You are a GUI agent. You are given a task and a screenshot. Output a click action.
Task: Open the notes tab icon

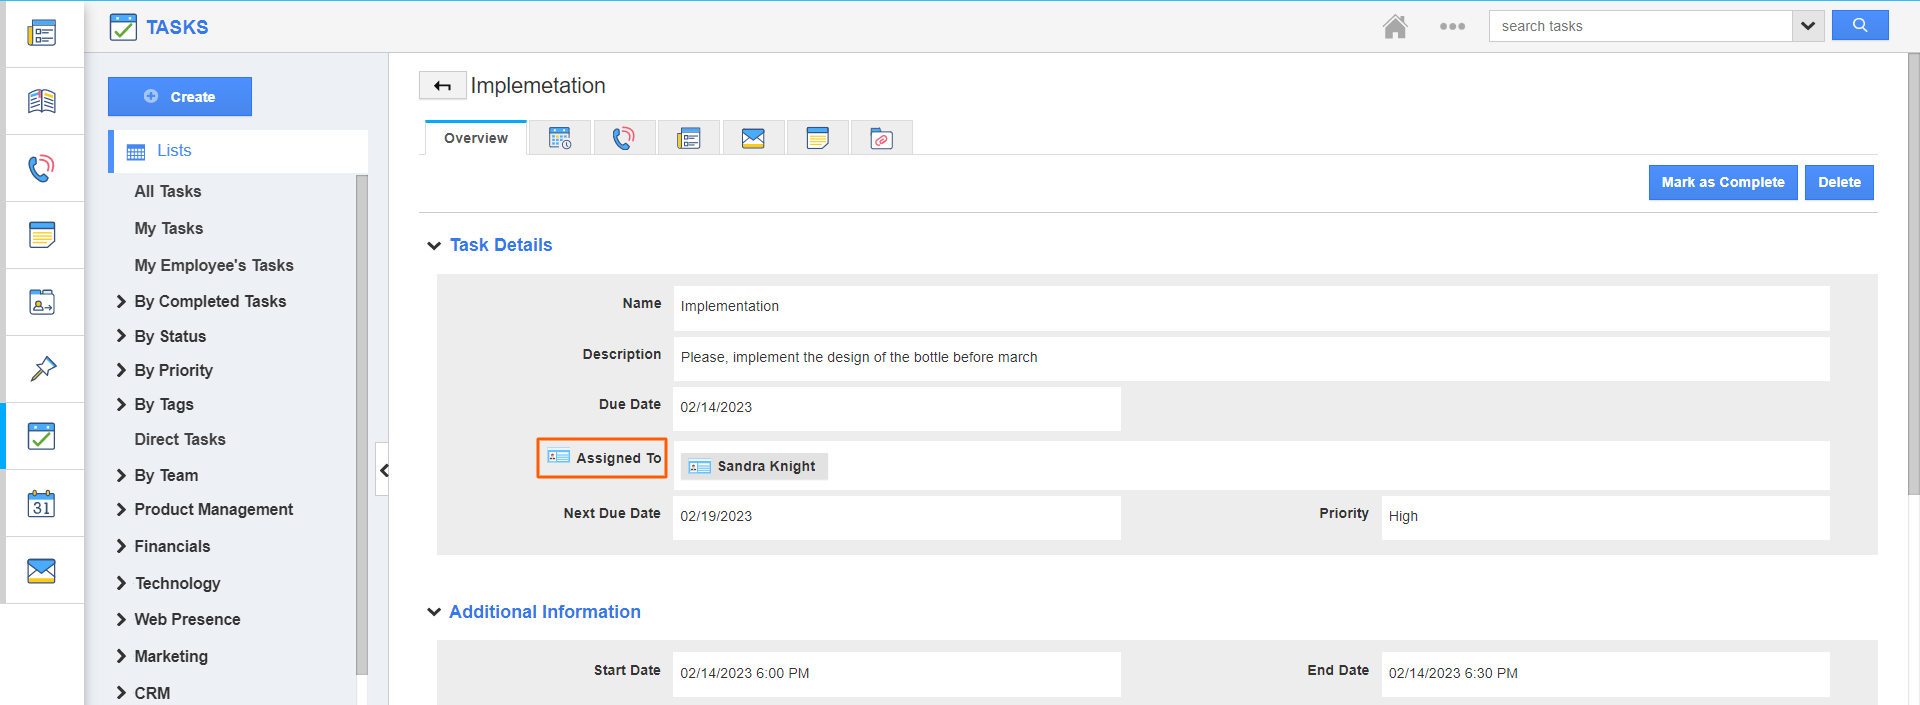coord(817,138)
